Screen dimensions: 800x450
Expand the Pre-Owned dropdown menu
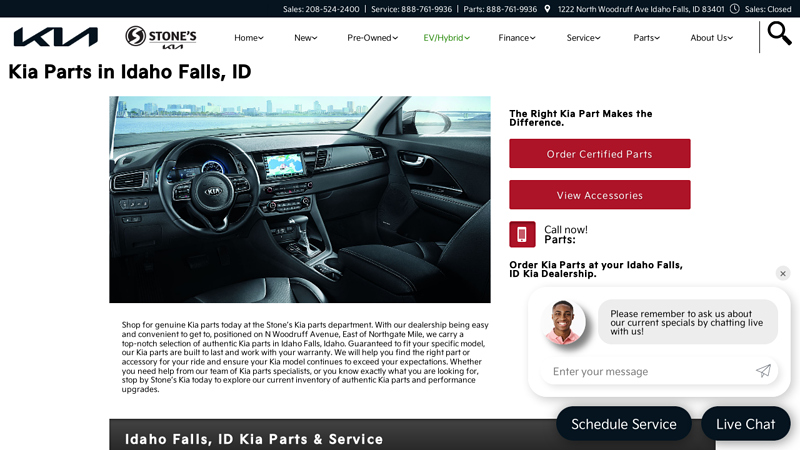(372, 38)
